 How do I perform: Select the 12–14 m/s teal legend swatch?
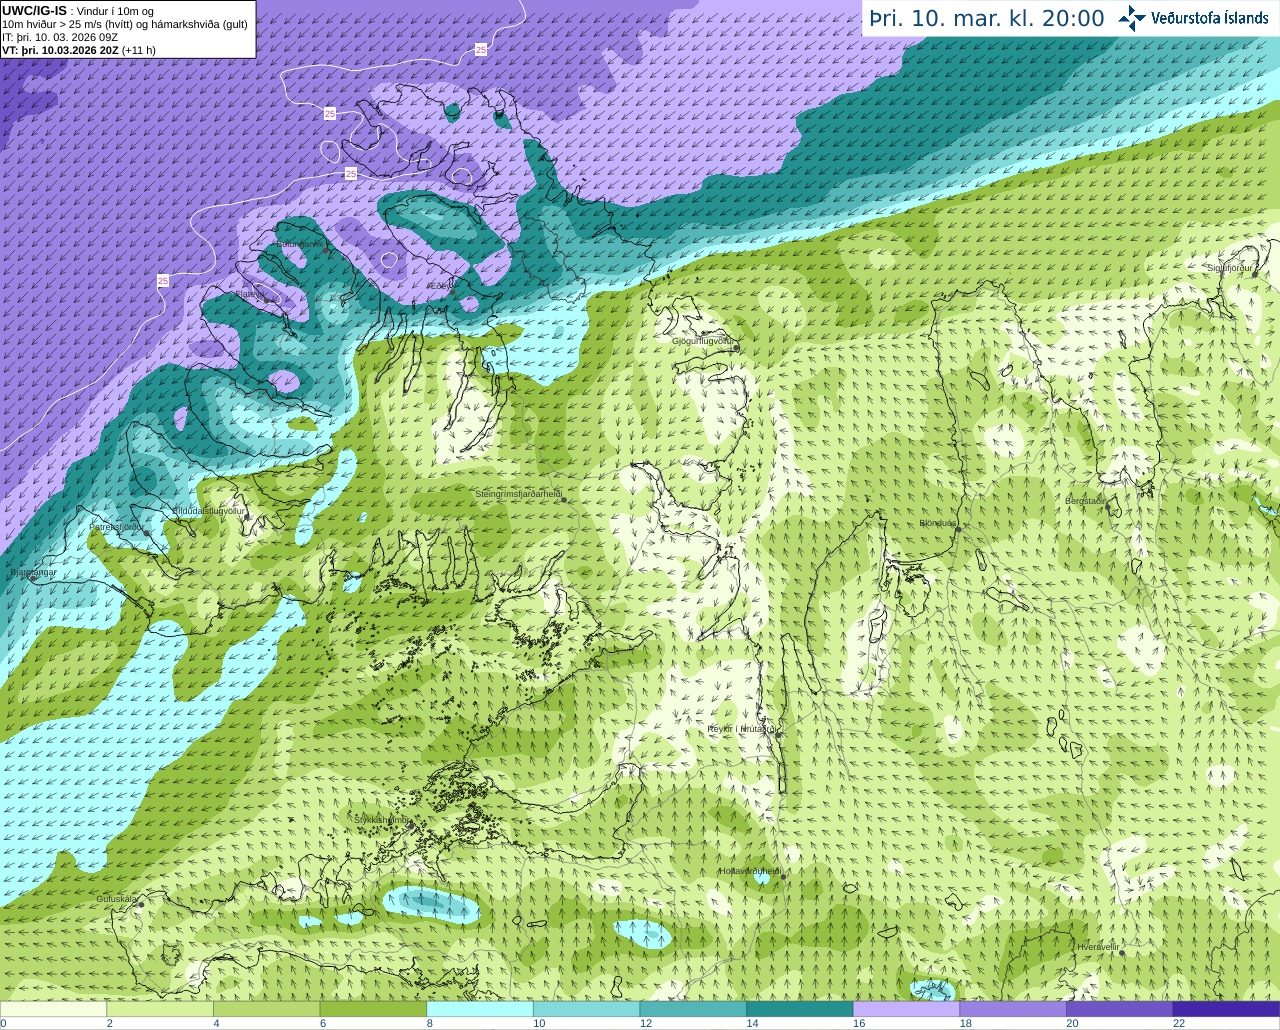coord(693,1009)
